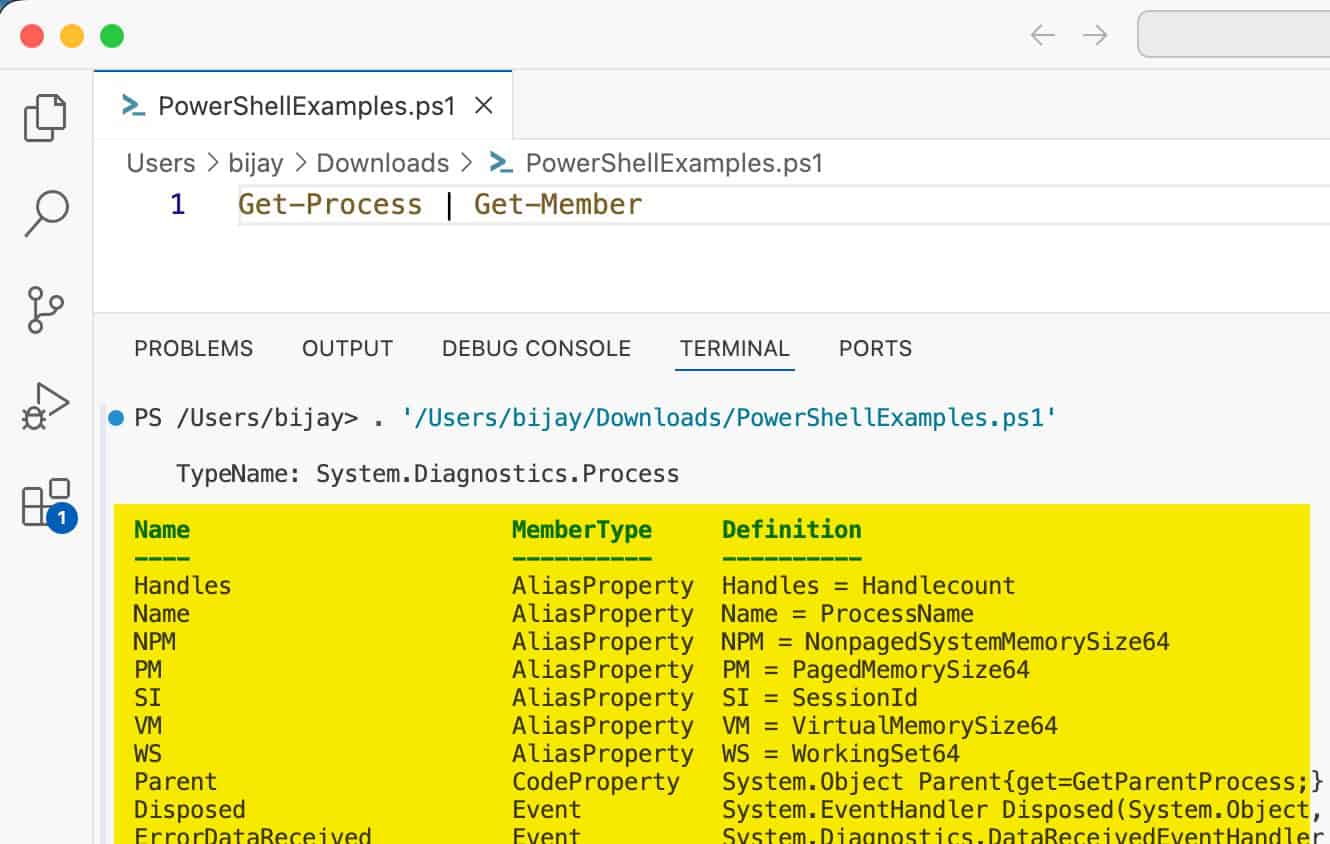
Task: Open the Downloads breadcrumb dropdown
Action: [383, 162]
